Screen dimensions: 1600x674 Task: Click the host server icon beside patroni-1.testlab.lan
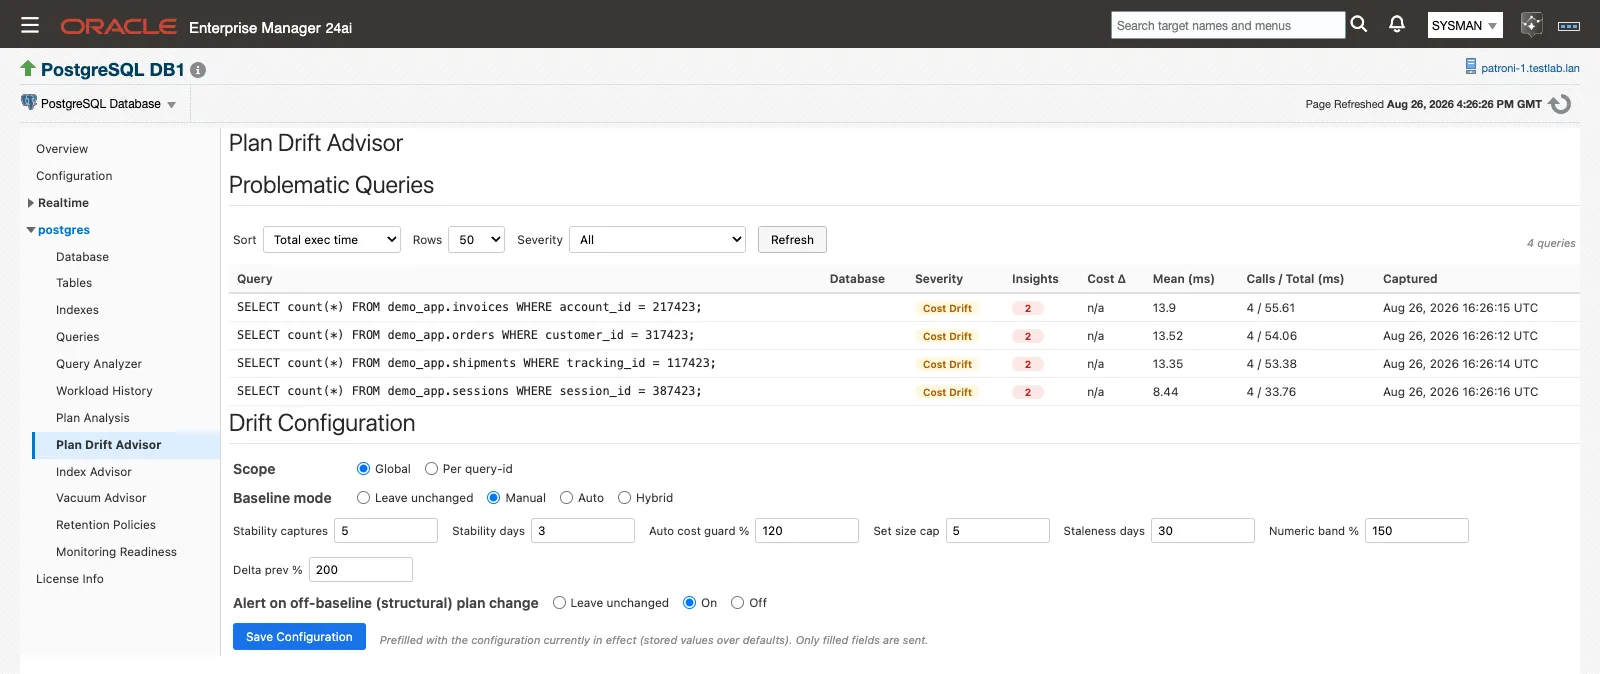click(x=1470, y=67)
